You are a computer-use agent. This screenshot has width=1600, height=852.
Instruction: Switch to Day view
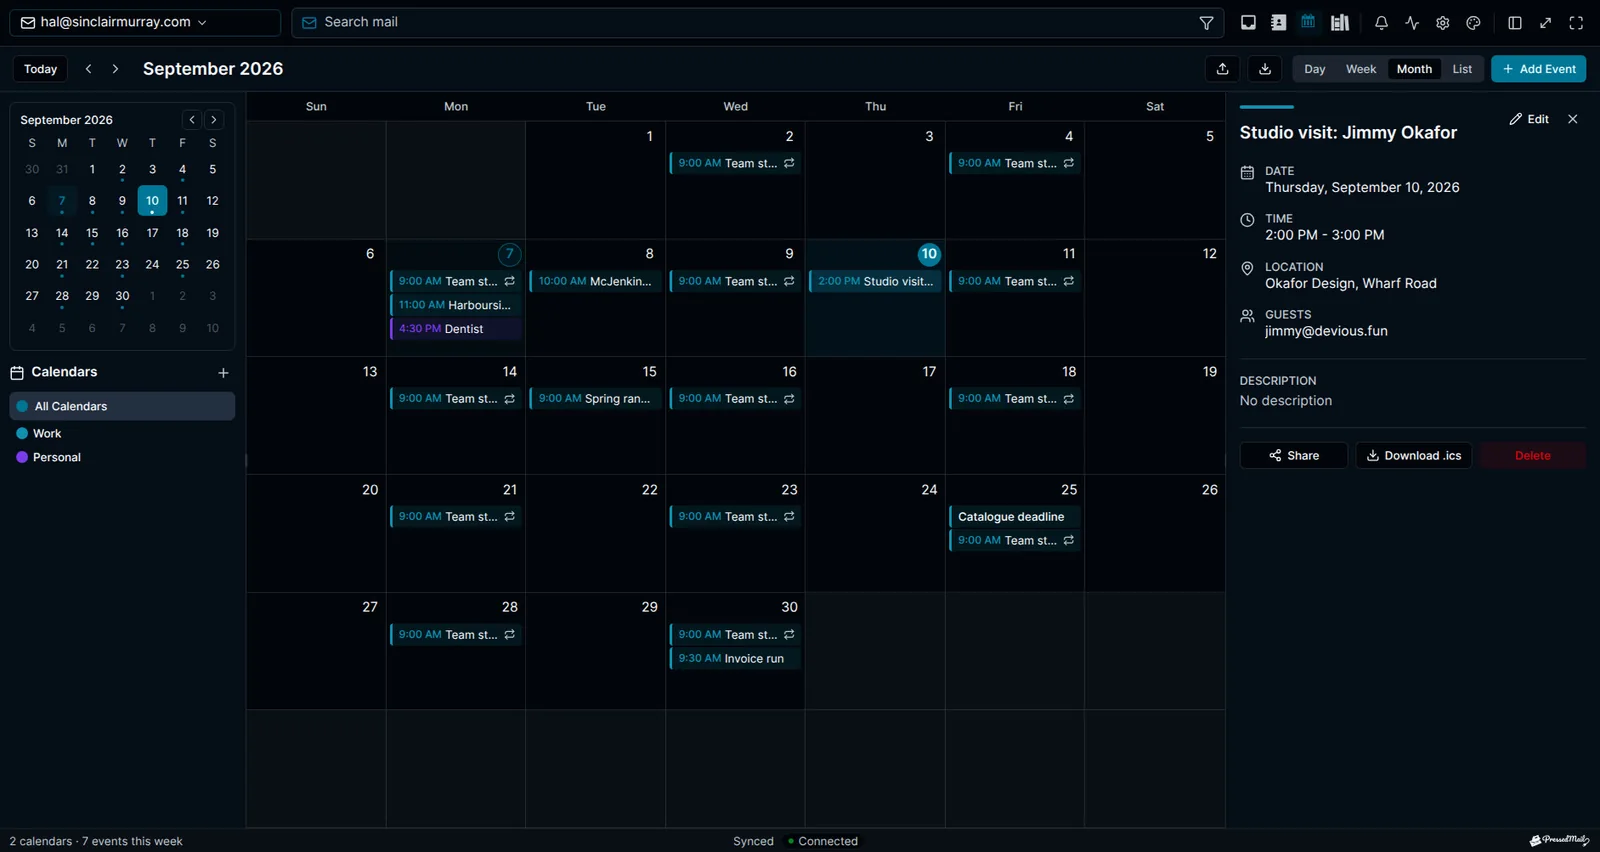click(1315, 69)
